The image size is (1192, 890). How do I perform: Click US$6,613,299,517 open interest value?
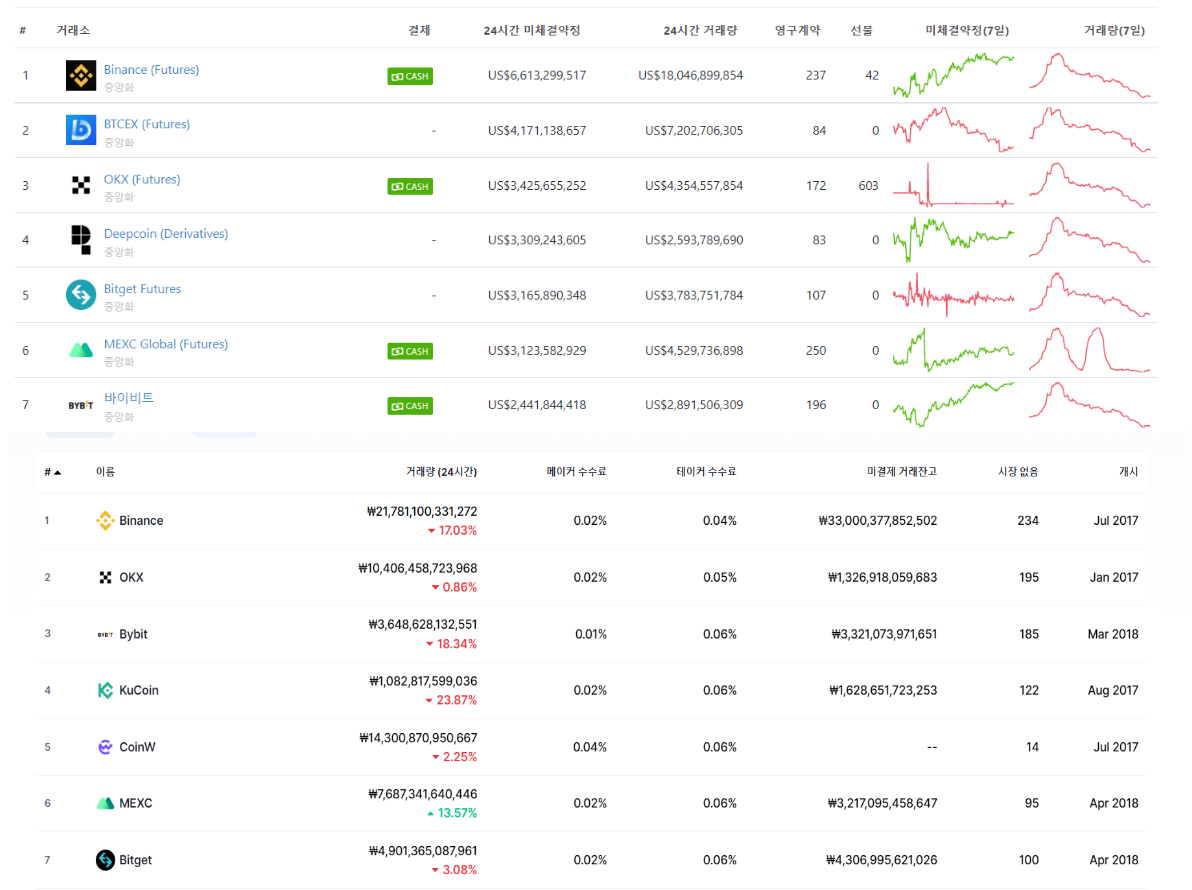pyautogui.click(x=537, y=75)
